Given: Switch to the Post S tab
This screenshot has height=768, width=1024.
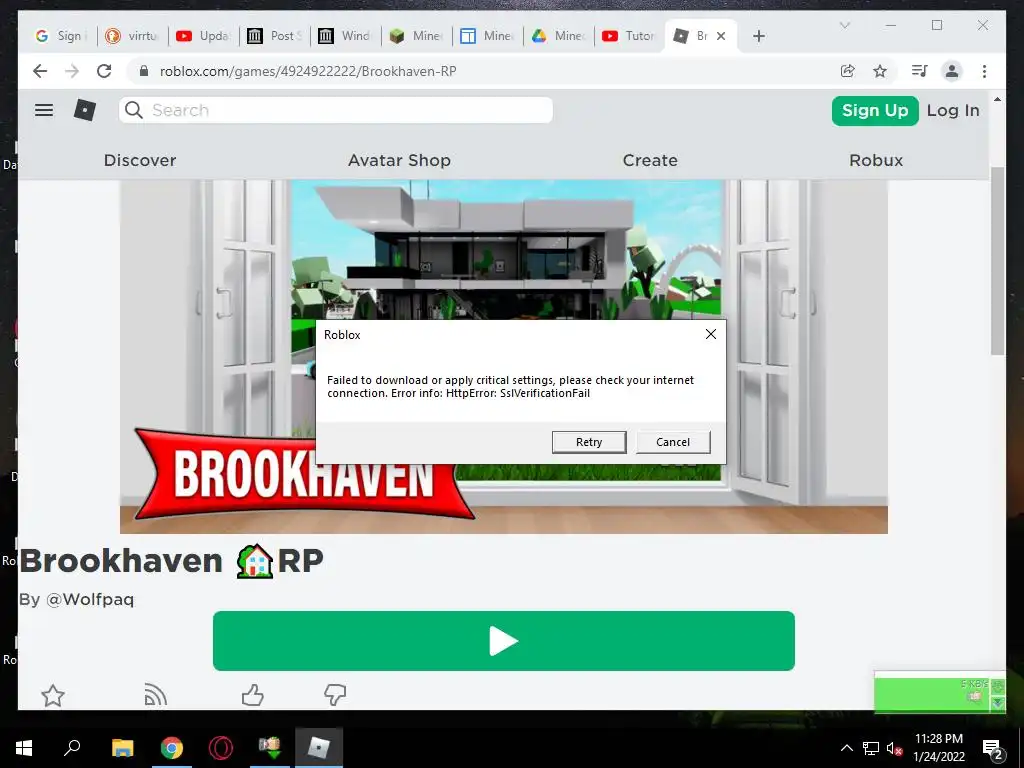Looking at the screenshot, I should pyautogui.click(x=274, y=36).
